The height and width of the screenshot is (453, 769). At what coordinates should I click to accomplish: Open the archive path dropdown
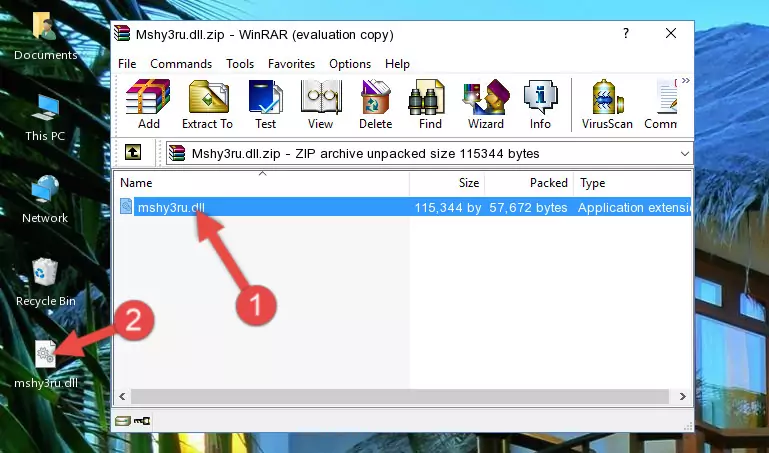click(685, 154)
